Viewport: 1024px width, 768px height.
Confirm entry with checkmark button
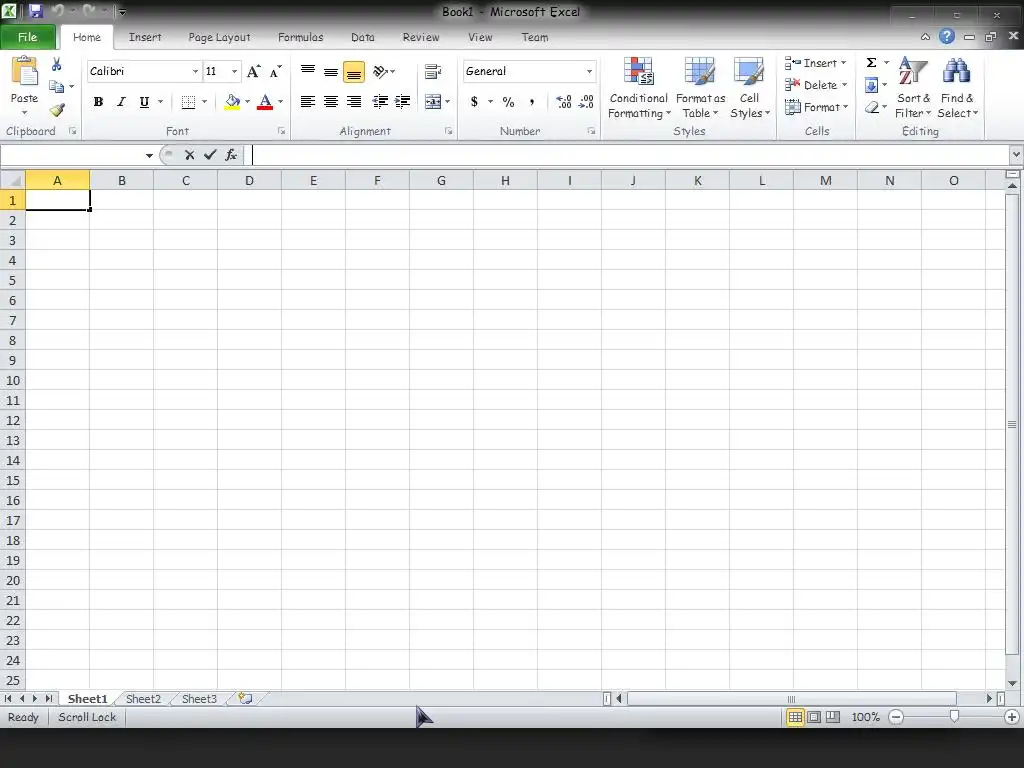(x=210, y=155)
